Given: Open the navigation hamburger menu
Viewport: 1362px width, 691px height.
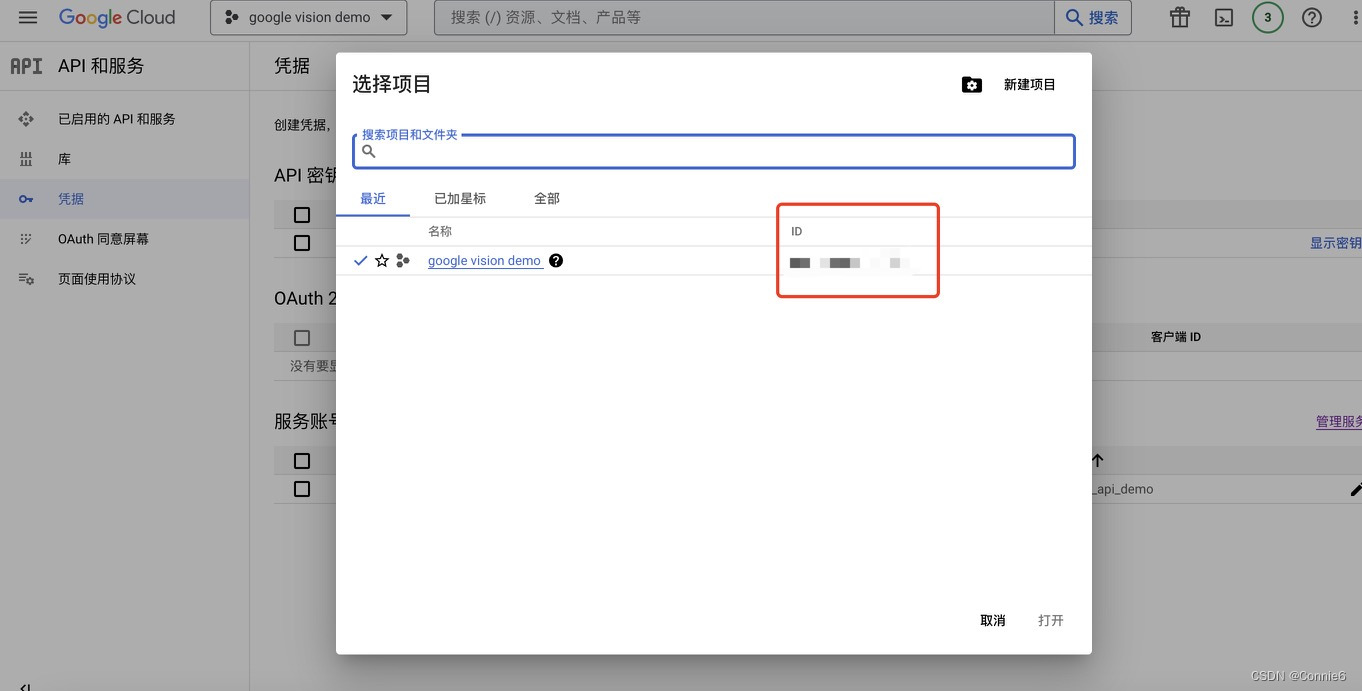Looking at the screenshot, I should [27, 16].
